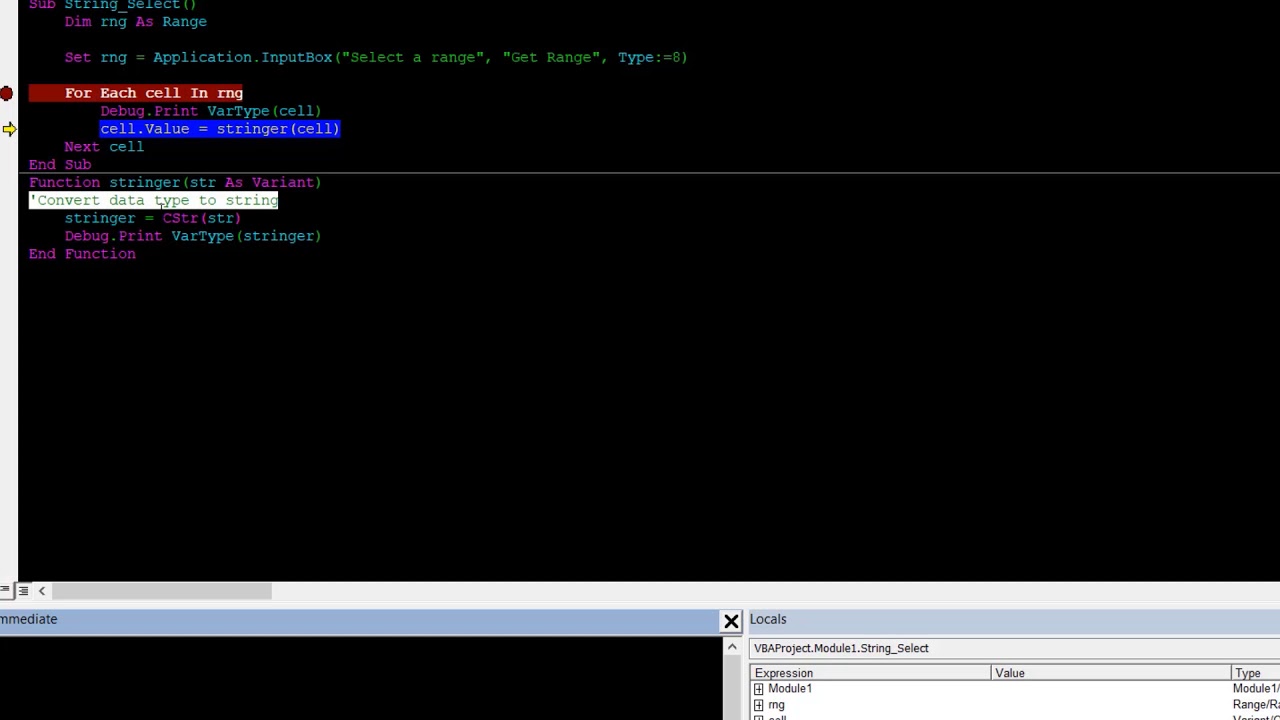
Task: Click the horizontal scrollbar left arrow
Action: (42, 591)
